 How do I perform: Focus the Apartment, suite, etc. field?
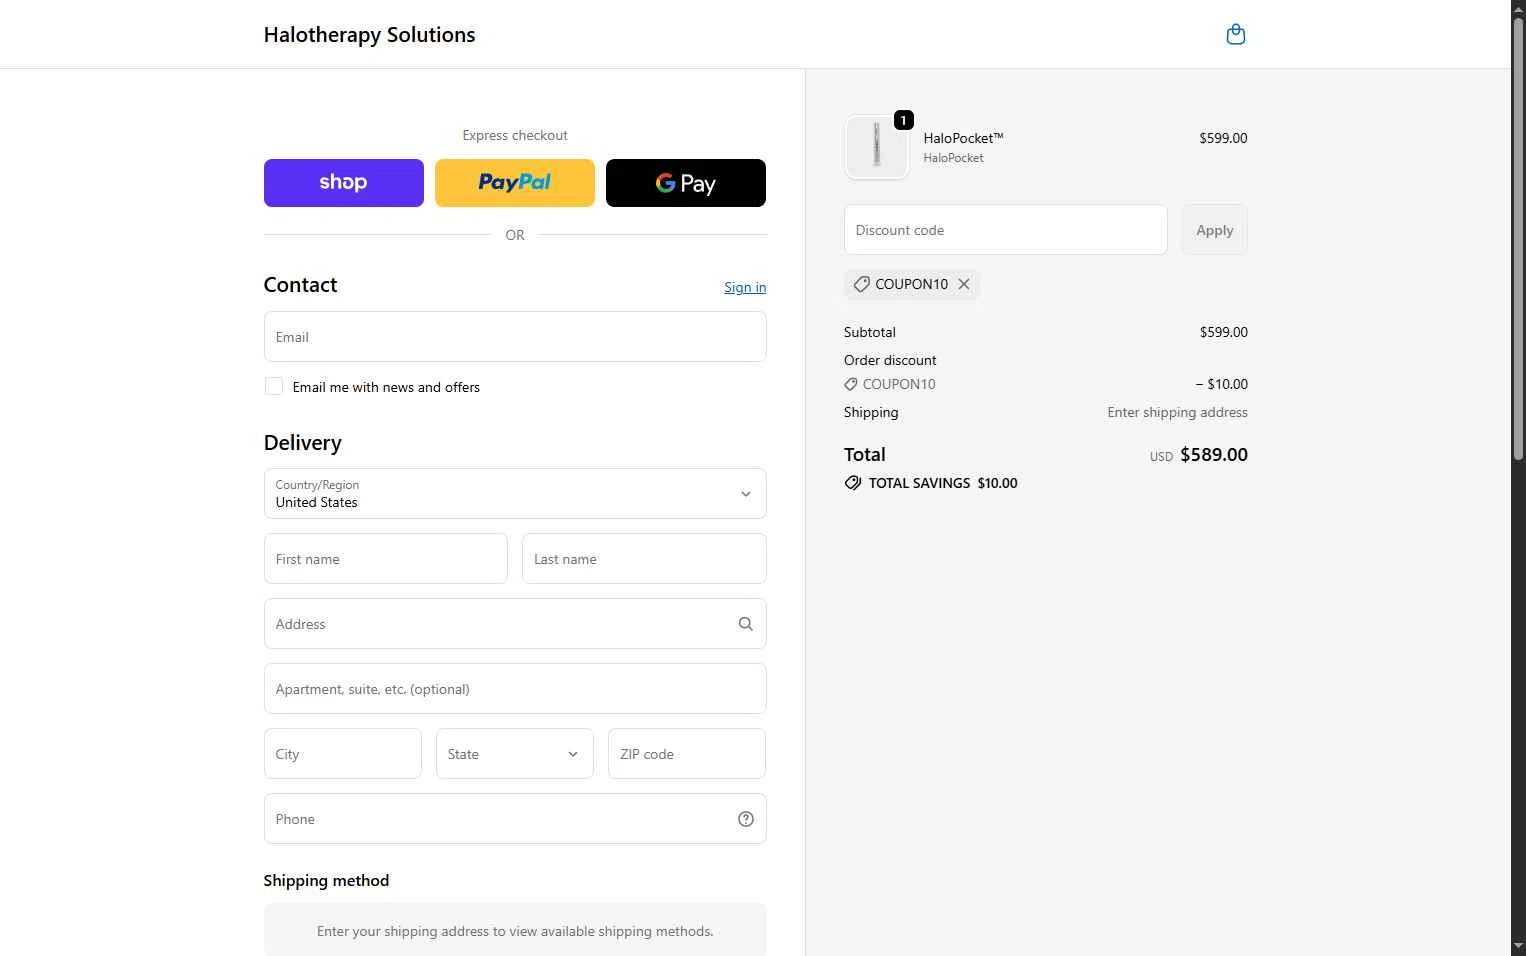(x=515, y=688)
